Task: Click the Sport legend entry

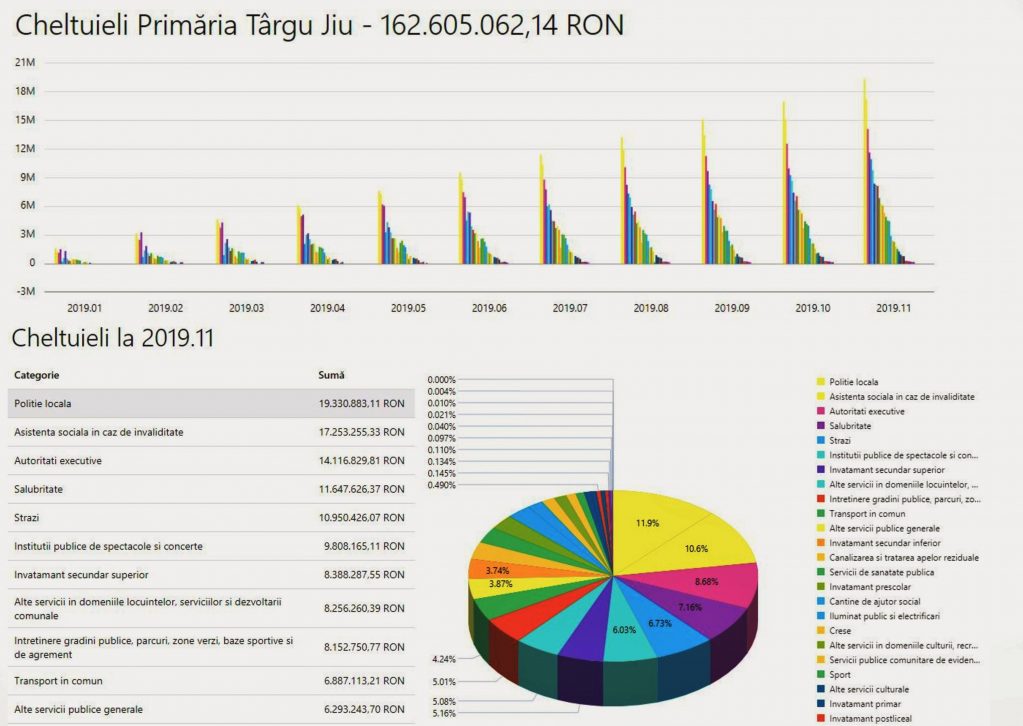Action: pos(840,675)
